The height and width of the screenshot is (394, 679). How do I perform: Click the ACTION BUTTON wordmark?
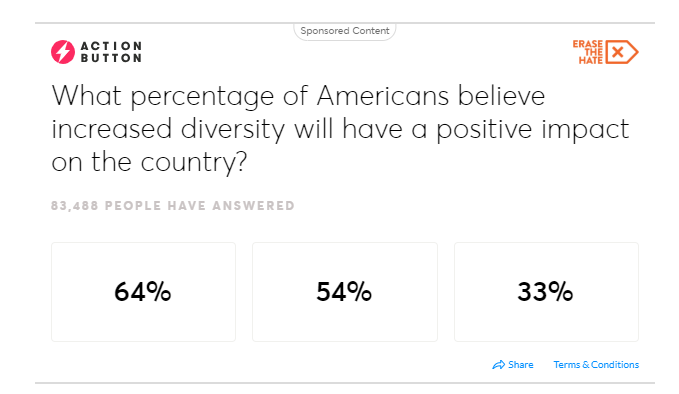point(111,52)
